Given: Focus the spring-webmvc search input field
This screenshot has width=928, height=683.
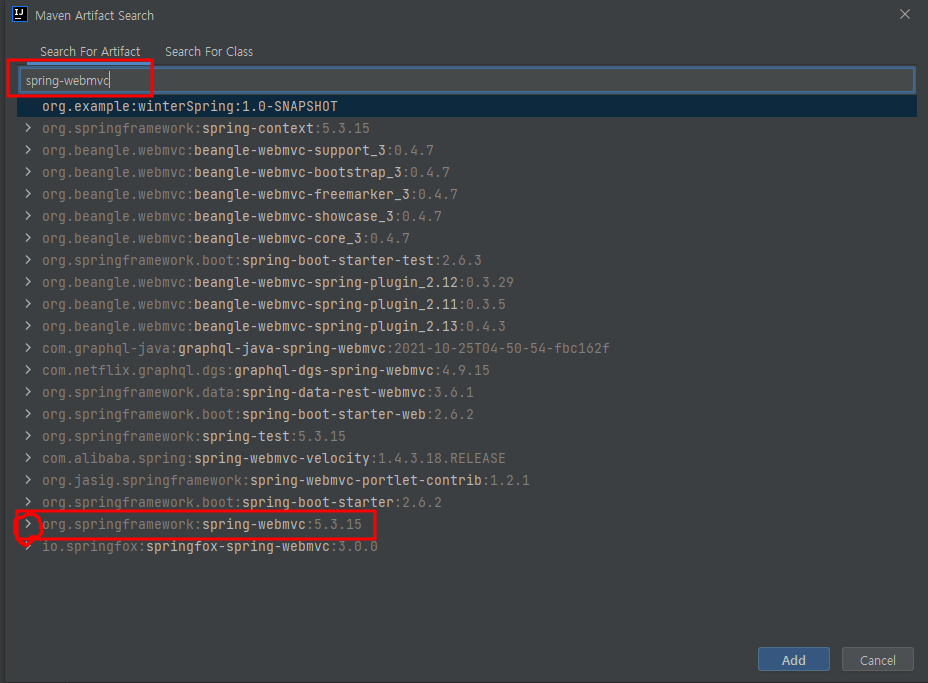Looking at the screenshot, I should [x=467, y=80].
